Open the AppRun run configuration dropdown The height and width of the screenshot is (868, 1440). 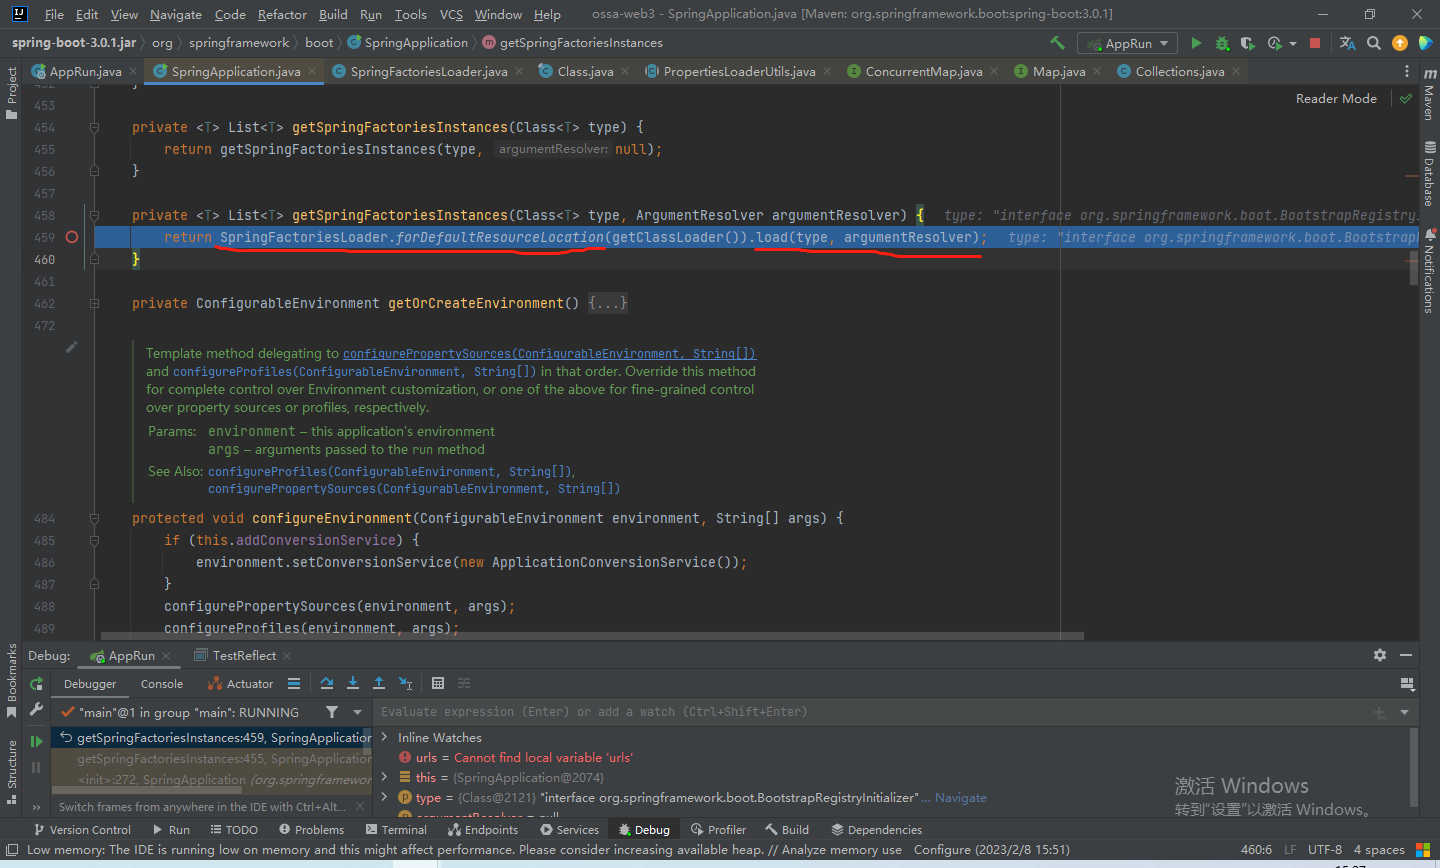(1128, 43)
